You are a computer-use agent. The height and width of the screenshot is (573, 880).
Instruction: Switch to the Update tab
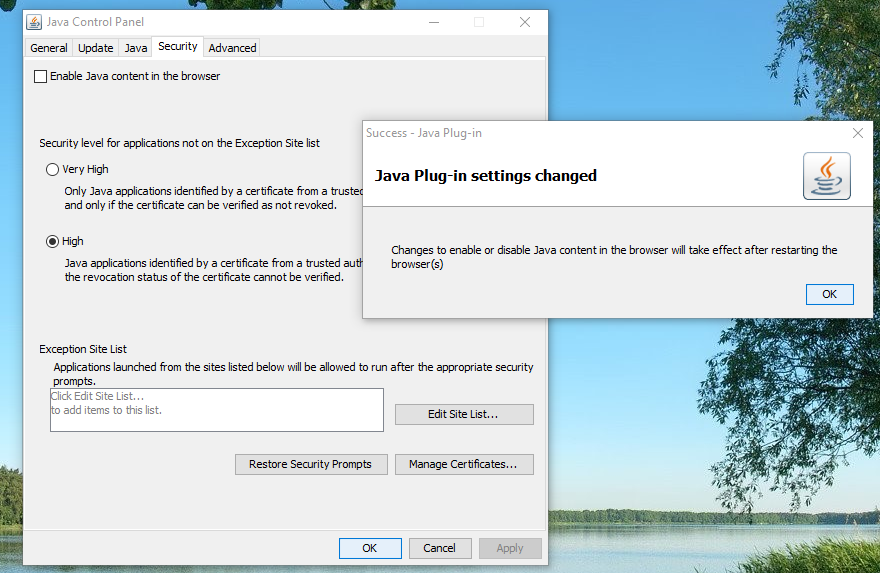point(95,48)
